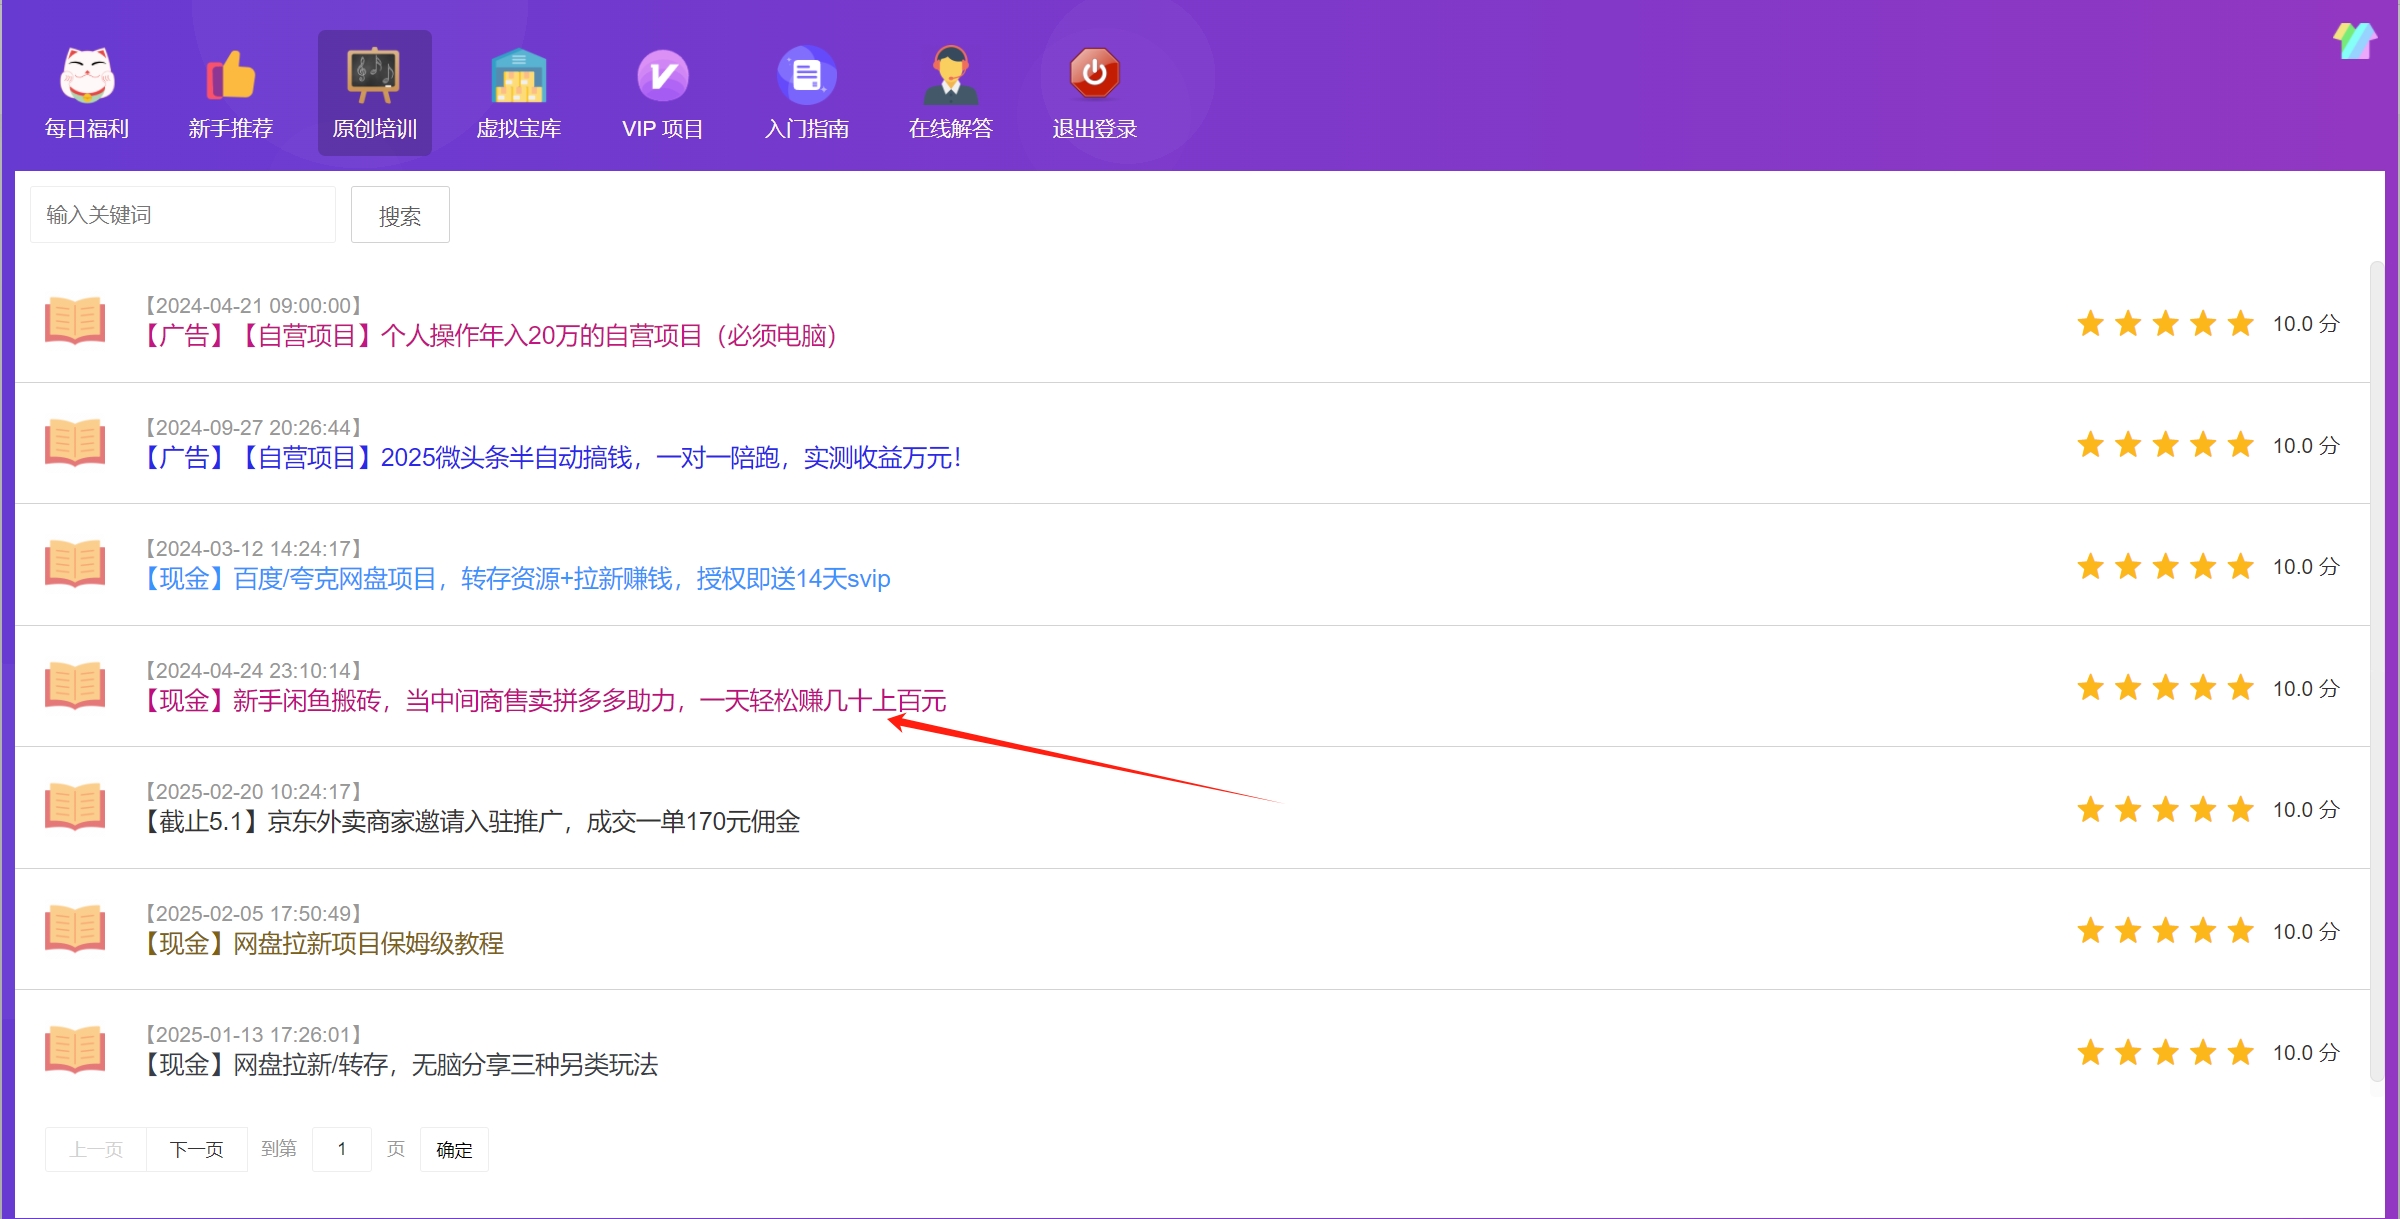Click the page number input box
The image size is (2400, 1219).
[x=342, y=1149]
